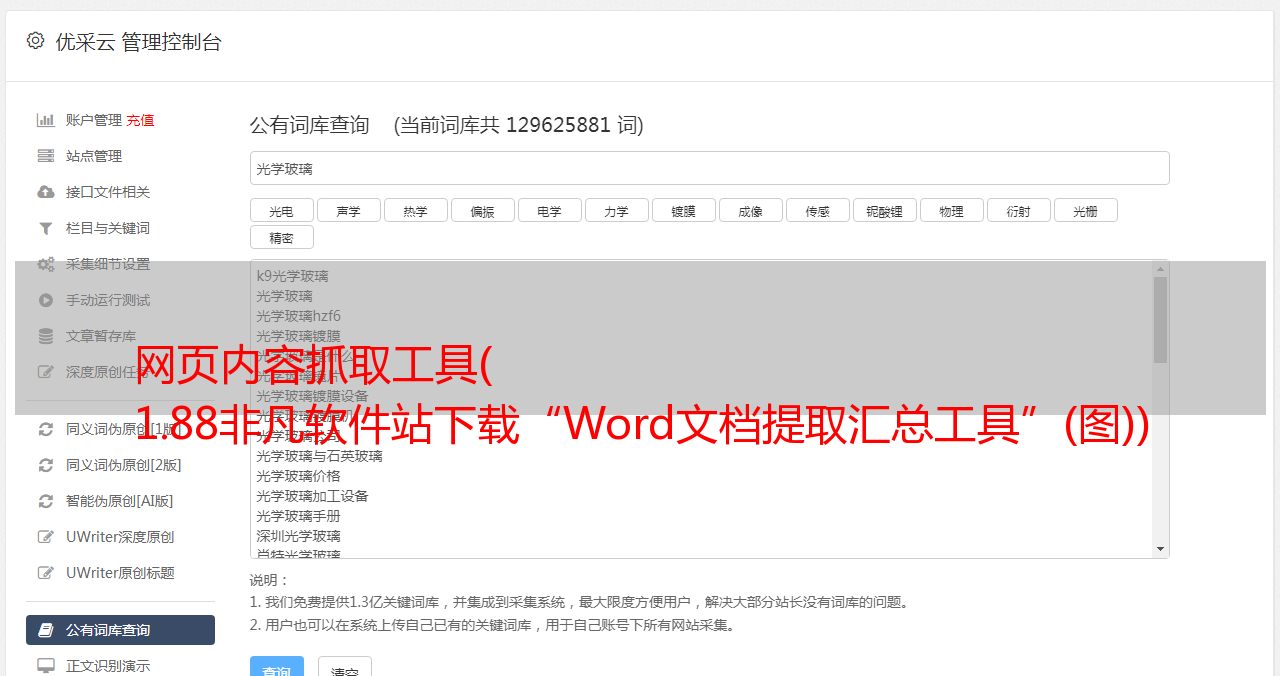Click the red 充值 recharge link

140,120
